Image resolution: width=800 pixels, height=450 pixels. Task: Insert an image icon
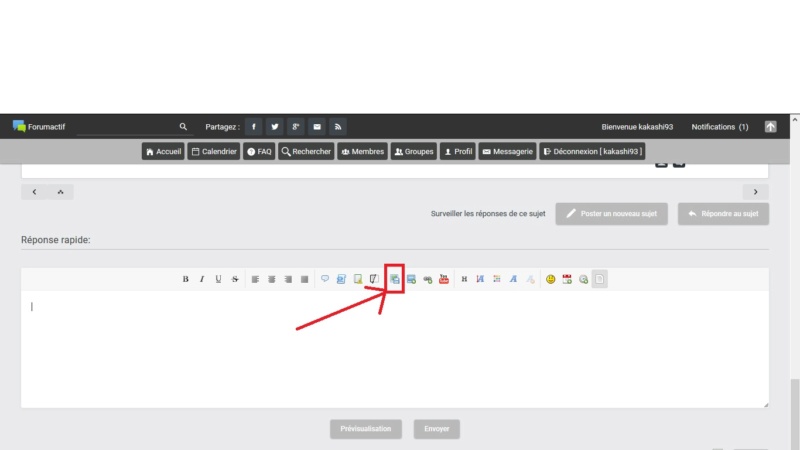(x=411, y=279)
